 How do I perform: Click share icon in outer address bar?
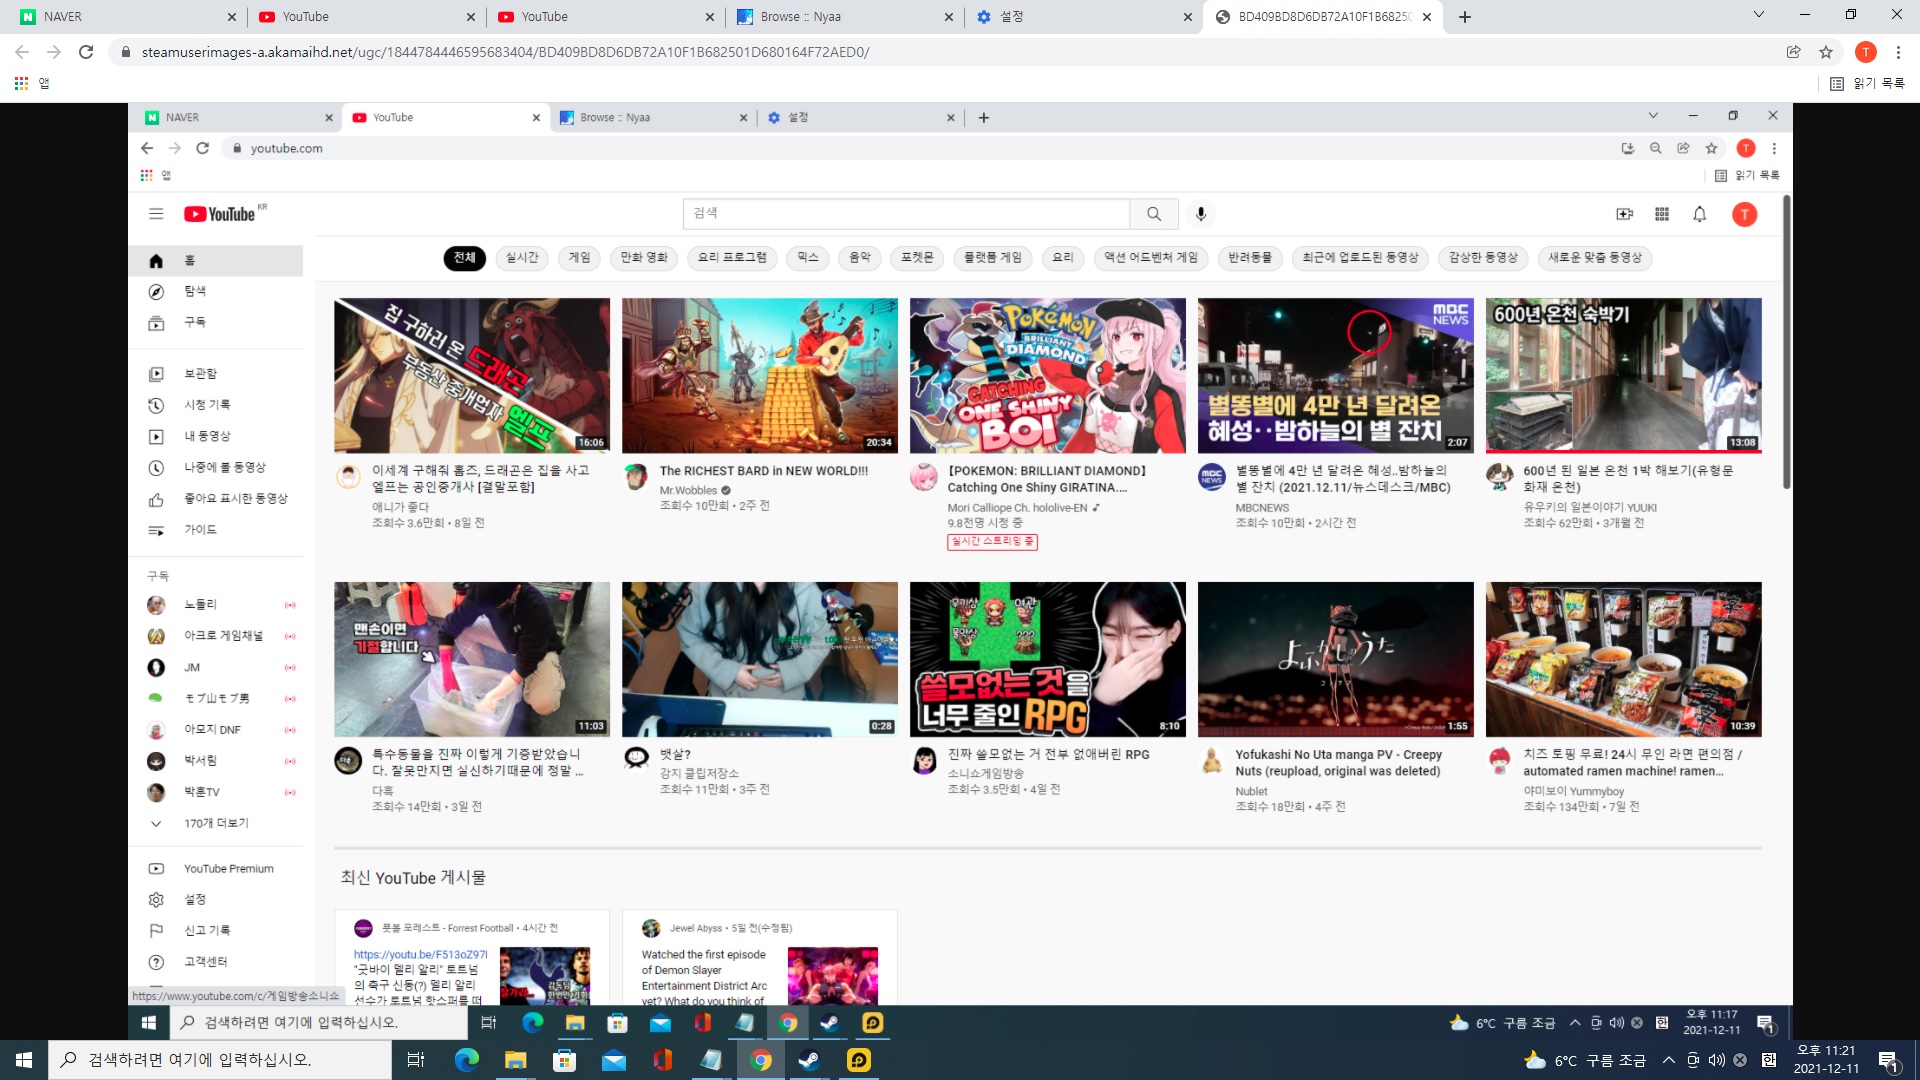click(x=1793, y=52)
